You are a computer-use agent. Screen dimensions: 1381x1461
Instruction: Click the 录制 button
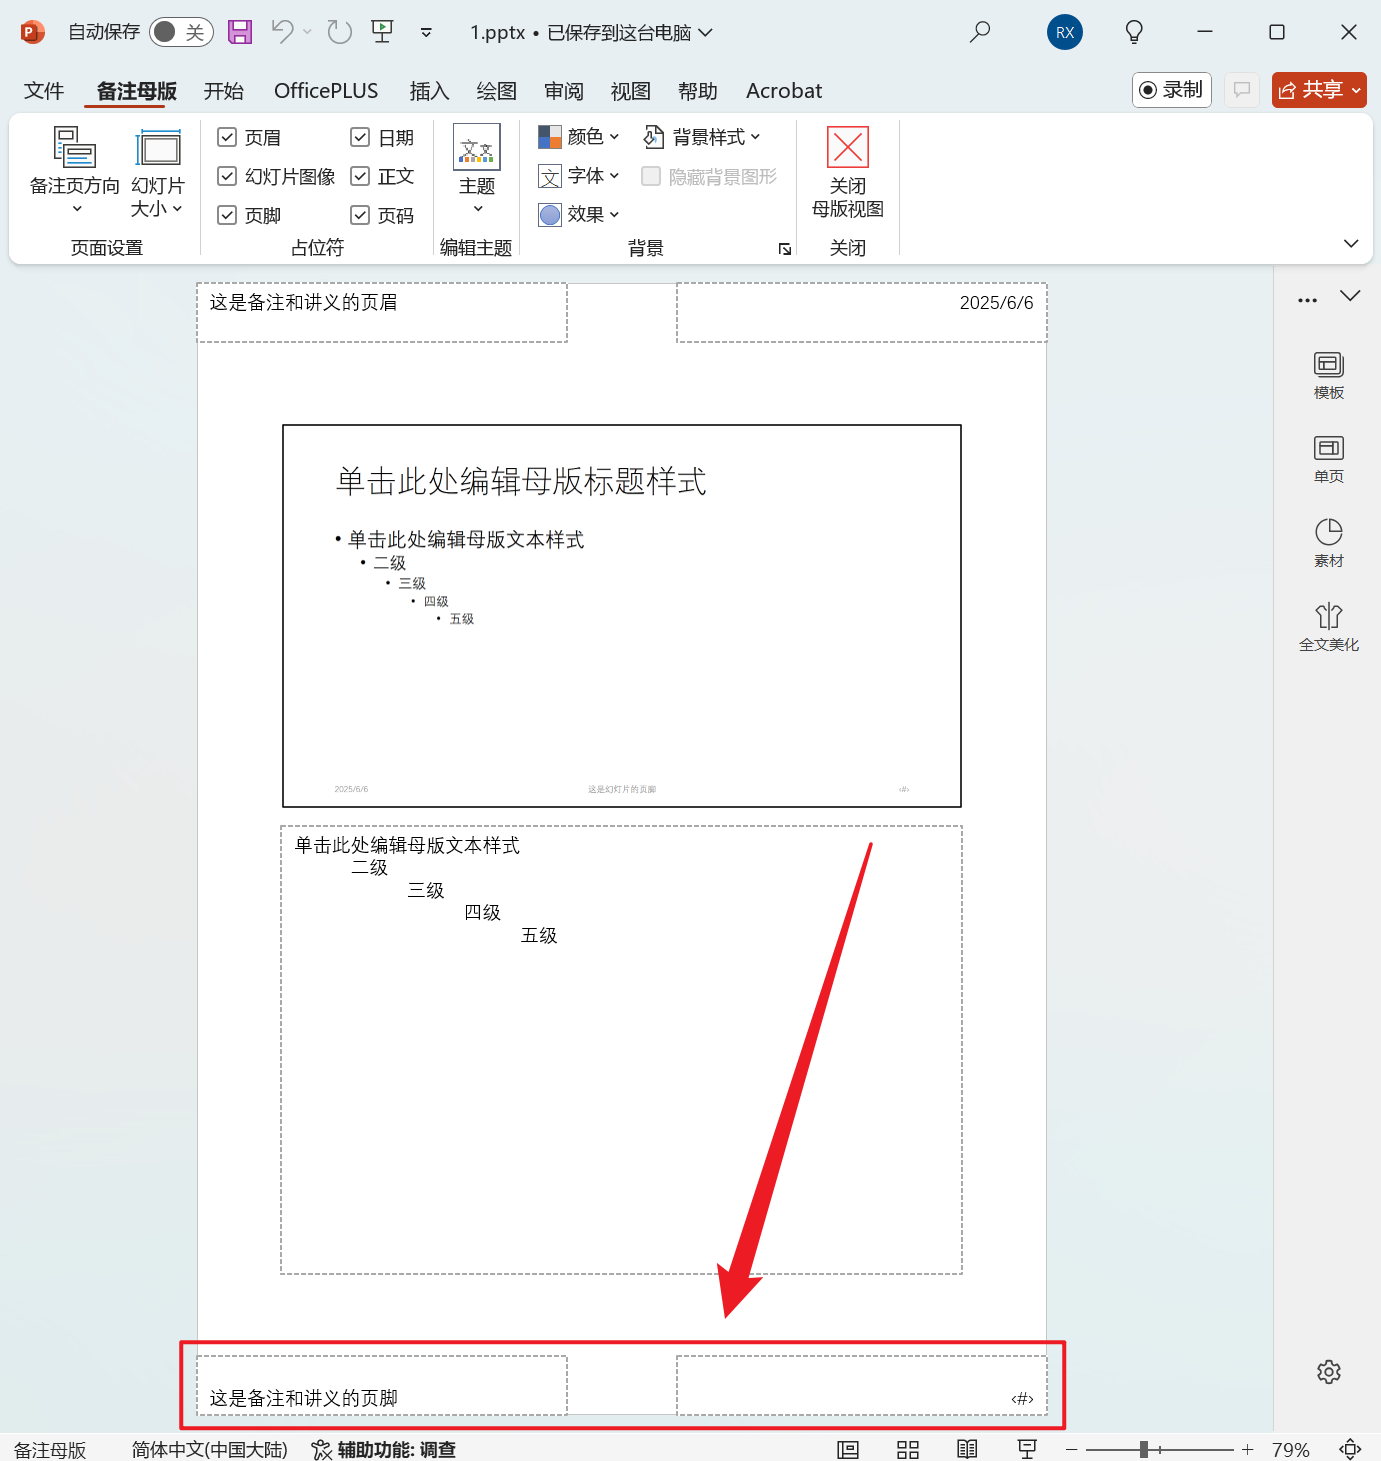(x=1171, y=90)
